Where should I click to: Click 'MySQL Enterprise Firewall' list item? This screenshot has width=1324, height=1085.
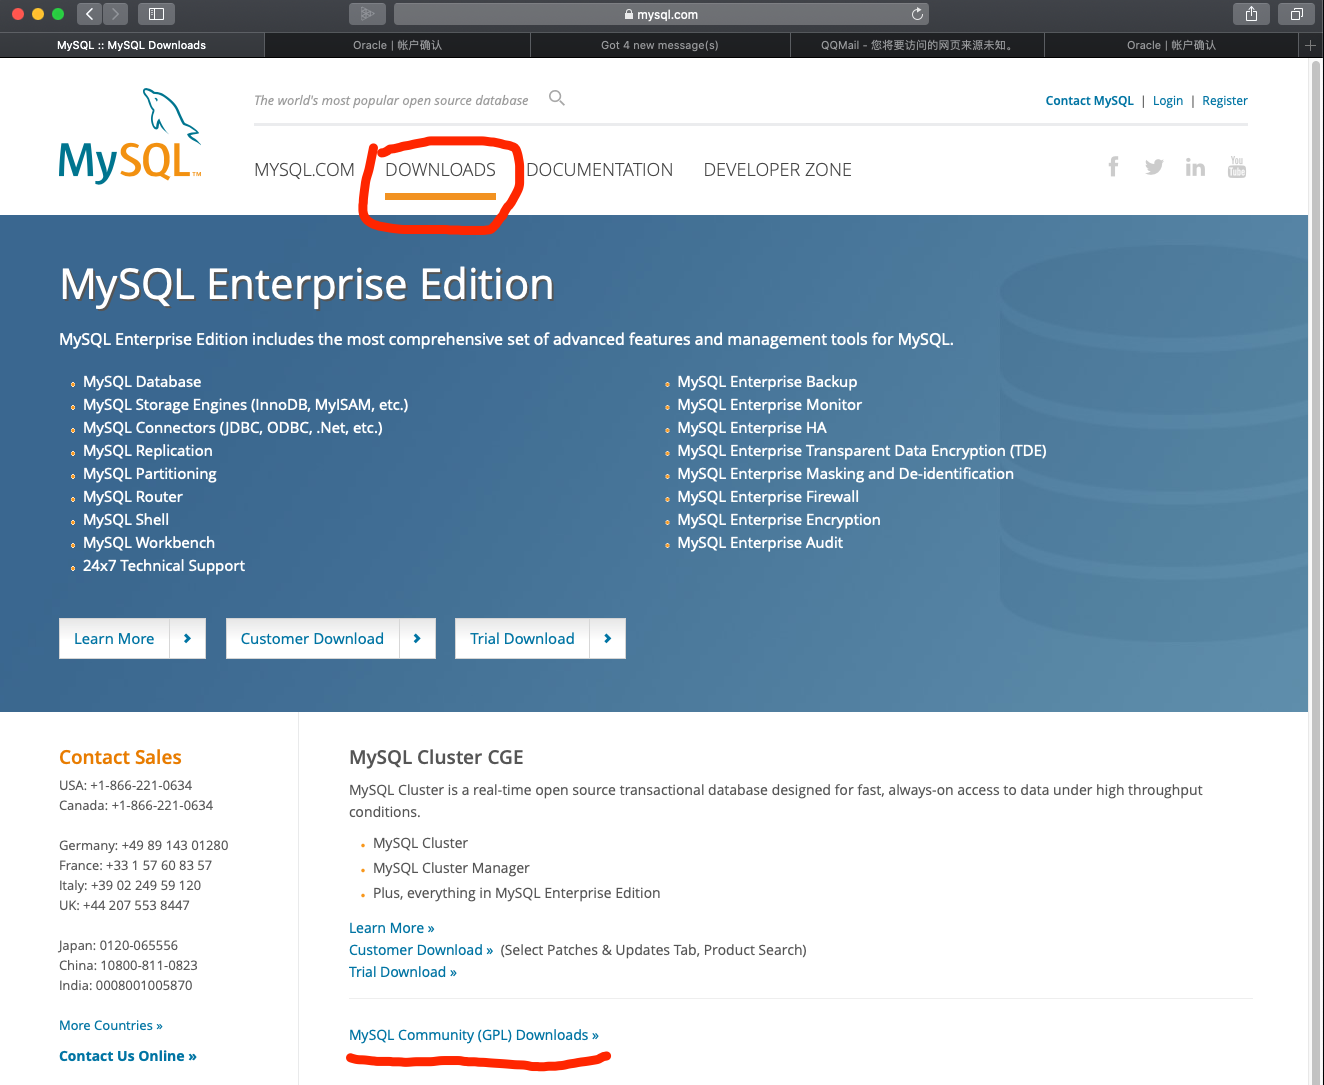tap(768, 497)
